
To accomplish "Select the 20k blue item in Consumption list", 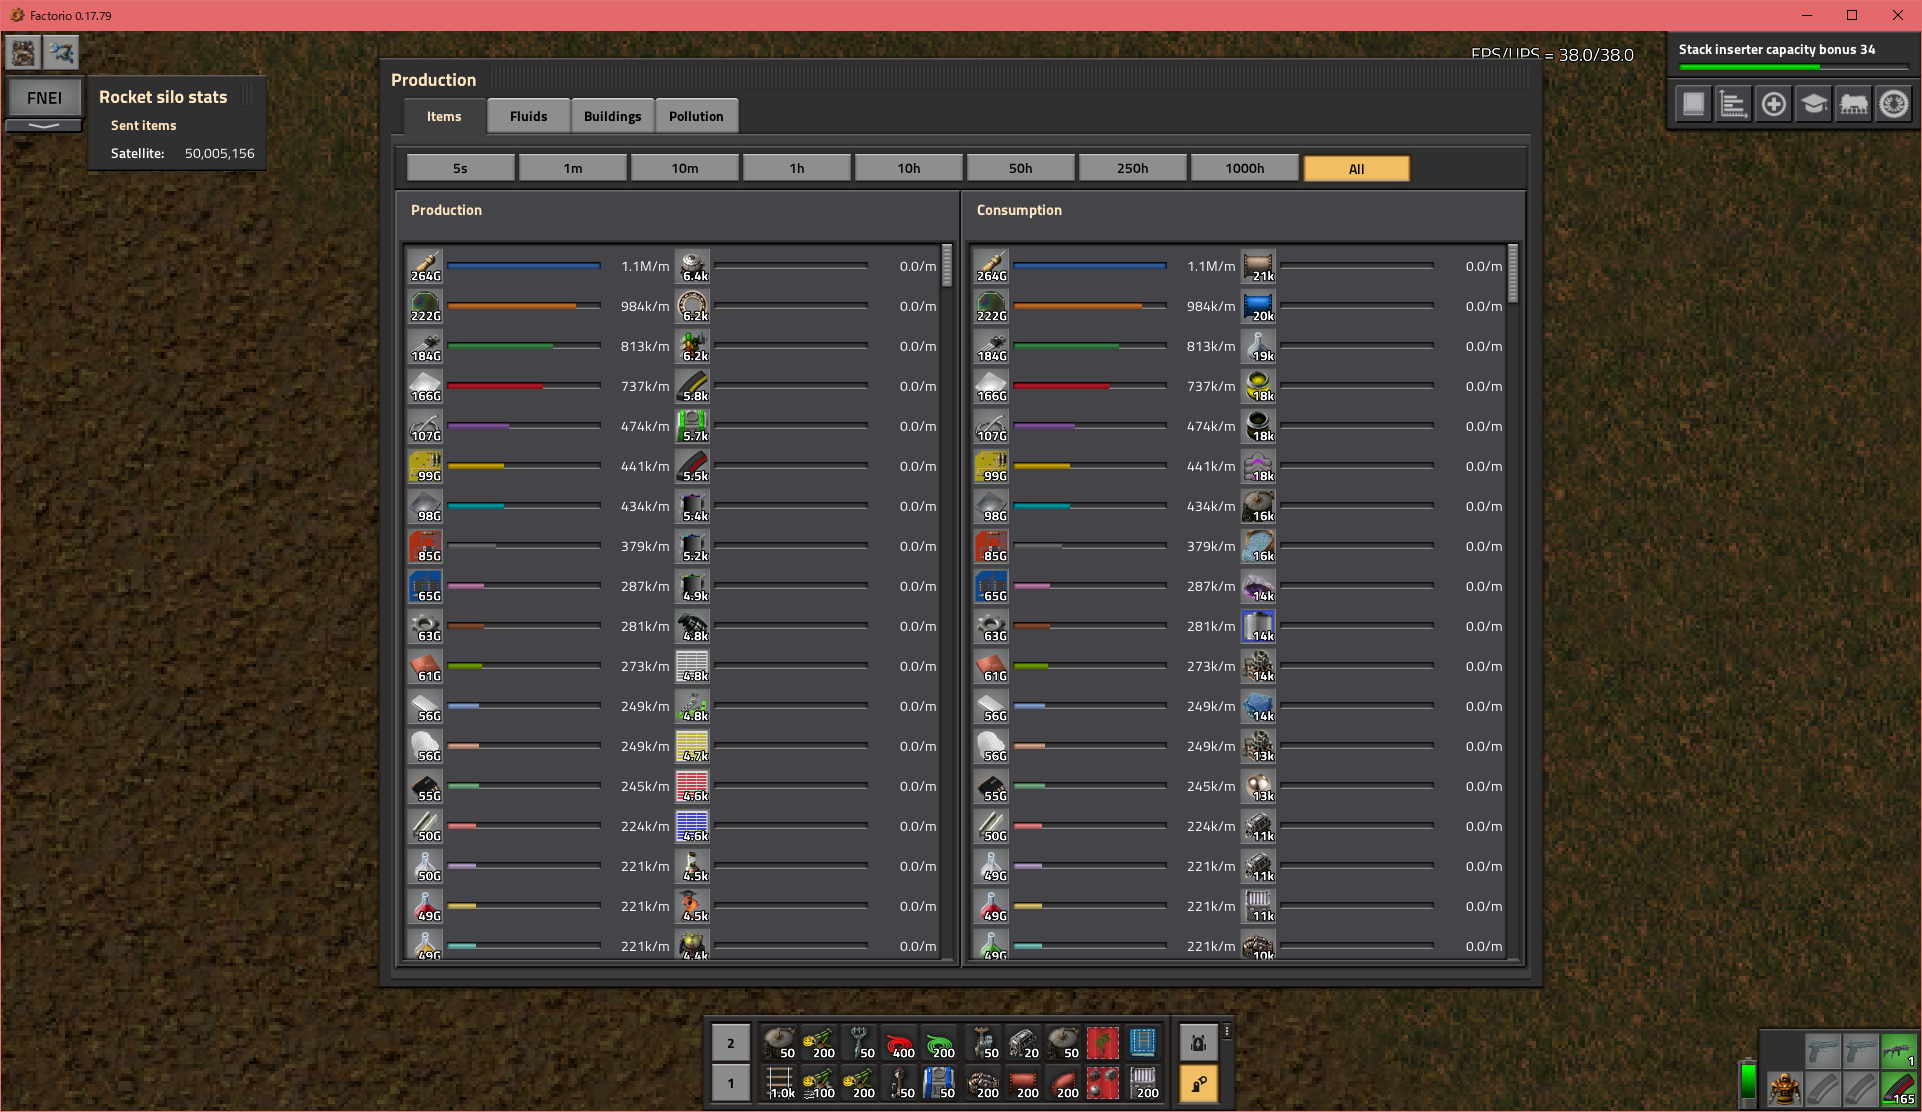I will [1258, 306].
